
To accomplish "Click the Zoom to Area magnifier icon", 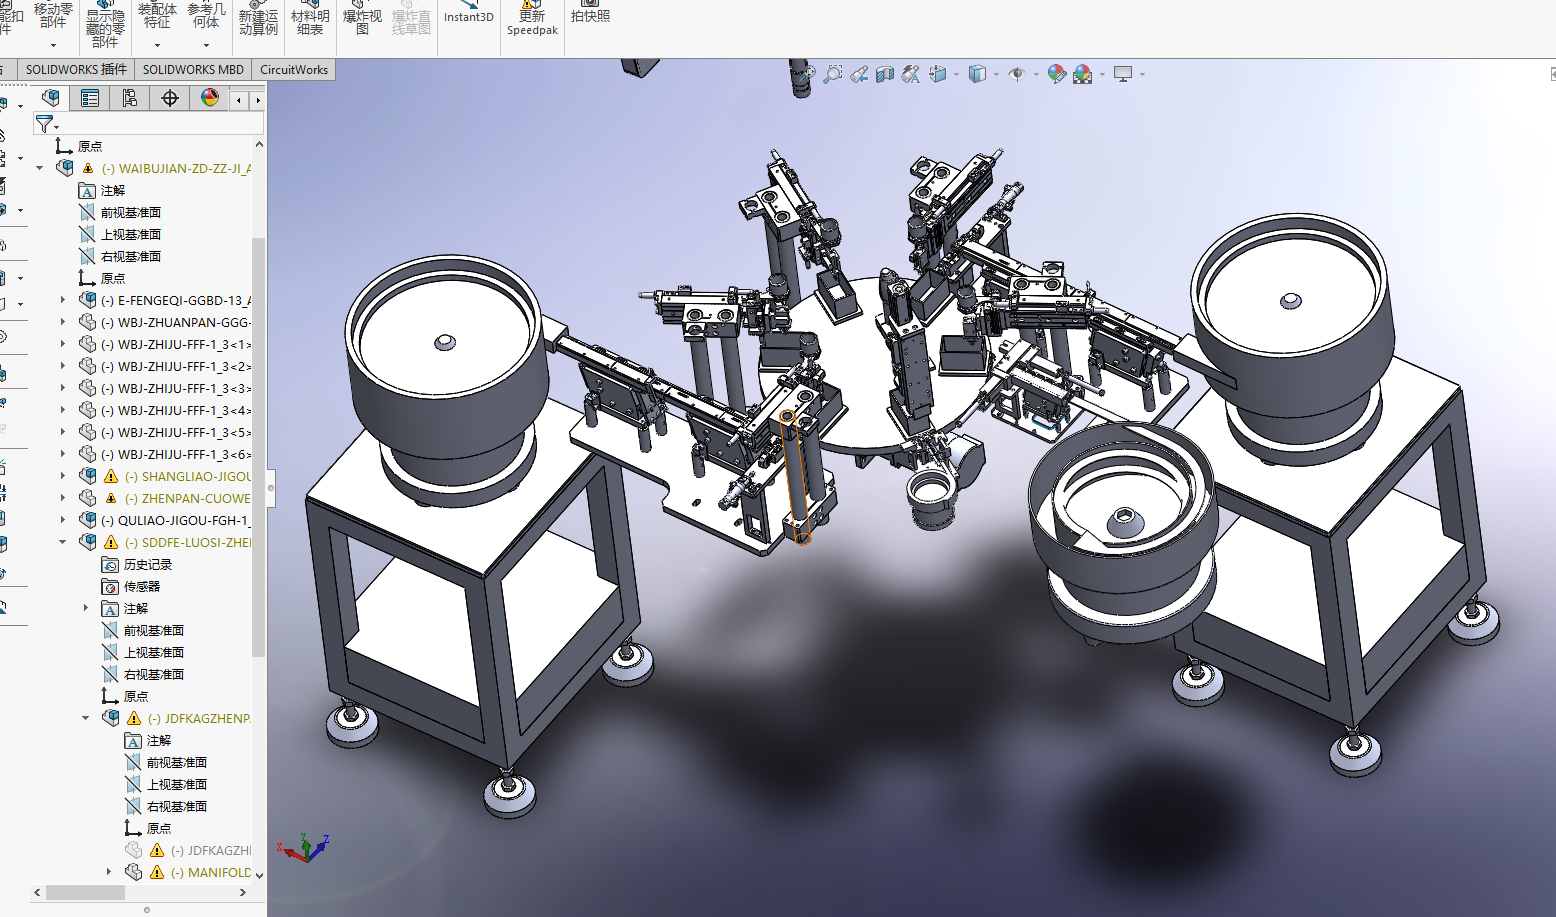I will [832, 75].
